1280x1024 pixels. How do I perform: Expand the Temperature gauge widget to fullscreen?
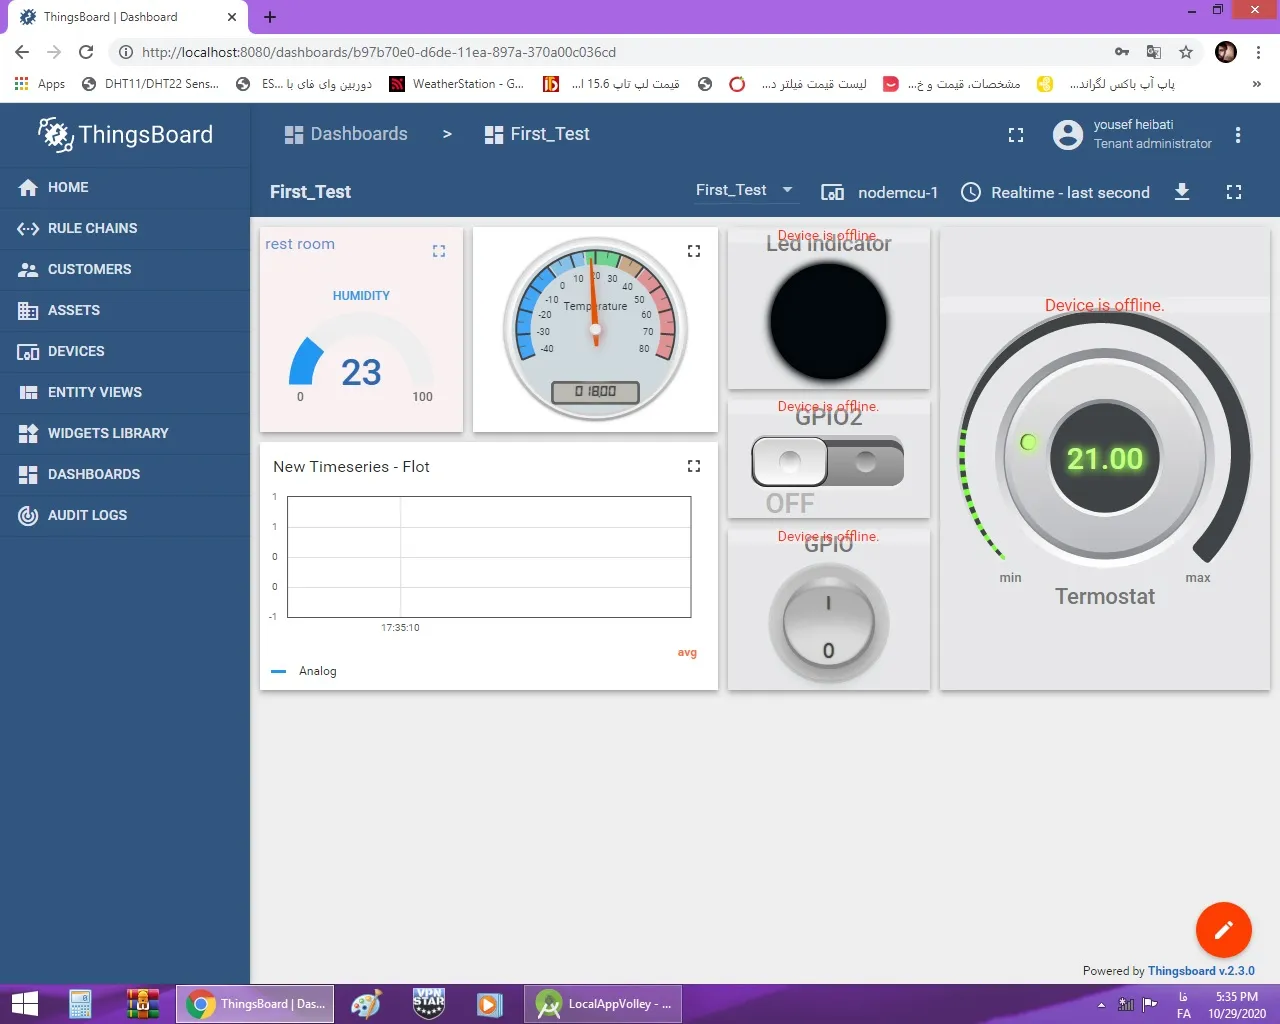point(694,251)
